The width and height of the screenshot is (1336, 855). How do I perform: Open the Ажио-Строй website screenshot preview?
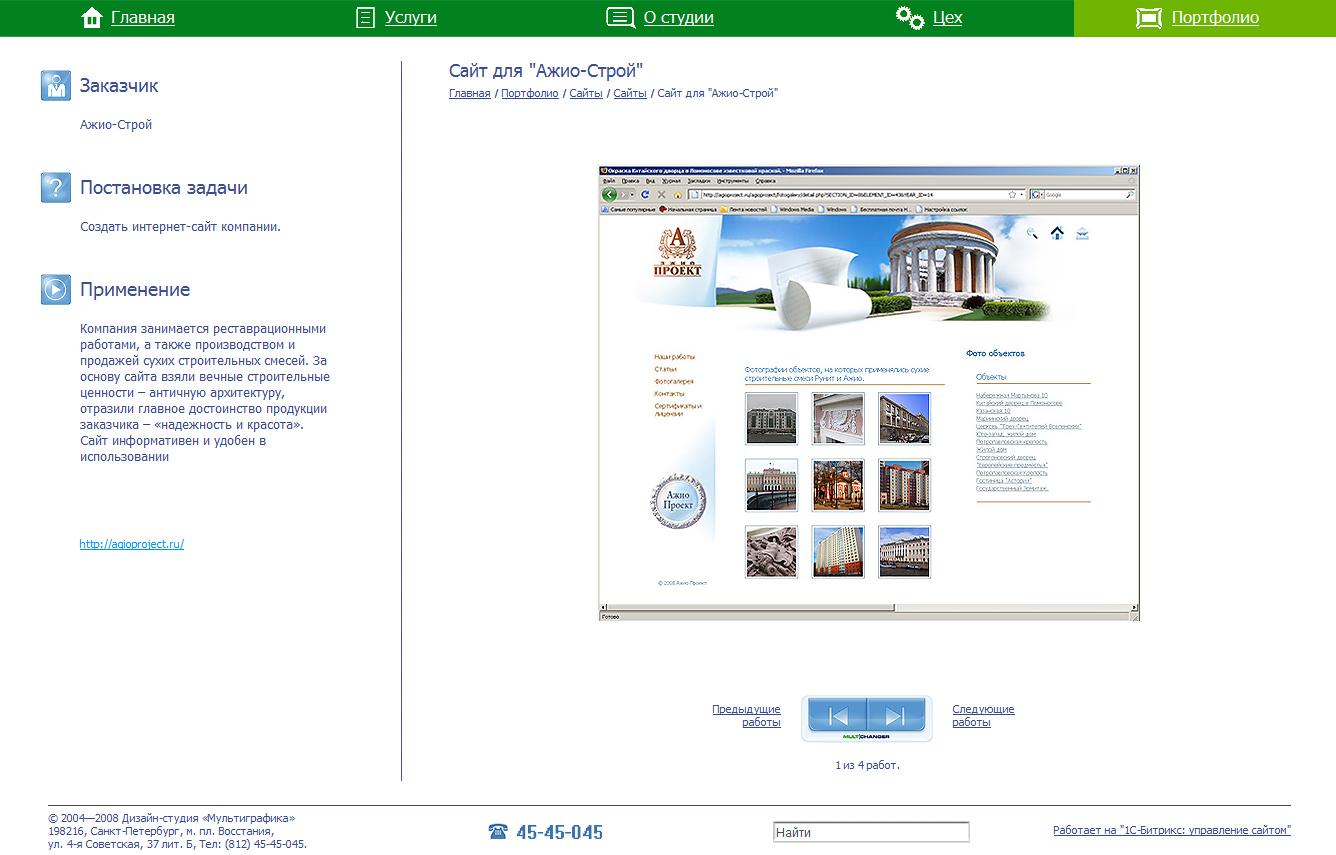[x=868, y=393]
